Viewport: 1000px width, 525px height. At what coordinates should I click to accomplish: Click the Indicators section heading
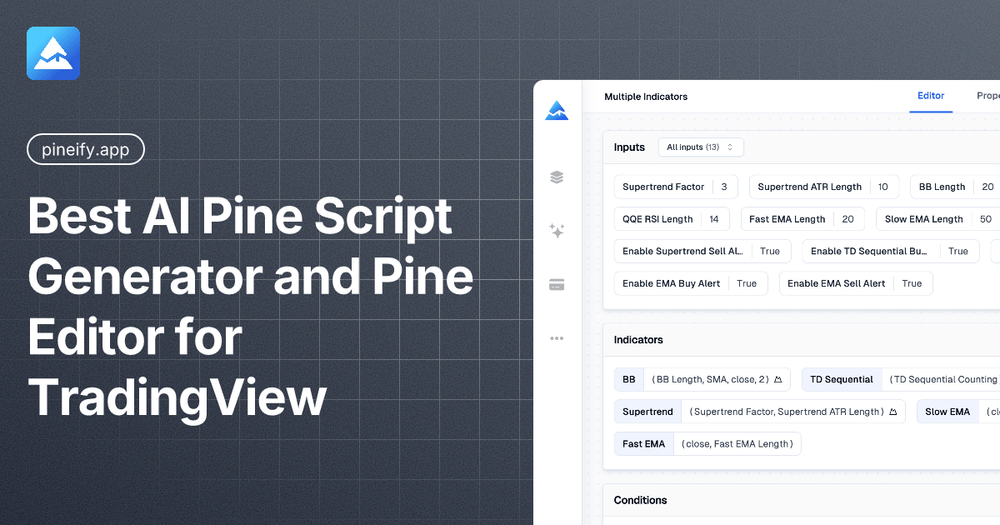click(x=638, y=340)
